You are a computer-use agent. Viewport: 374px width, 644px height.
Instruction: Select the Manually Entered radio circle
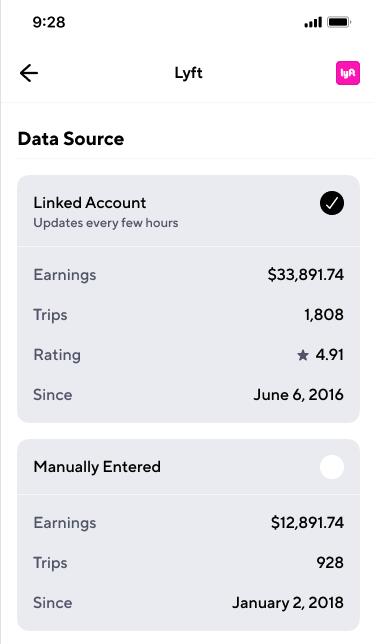[x=332, y=467]
